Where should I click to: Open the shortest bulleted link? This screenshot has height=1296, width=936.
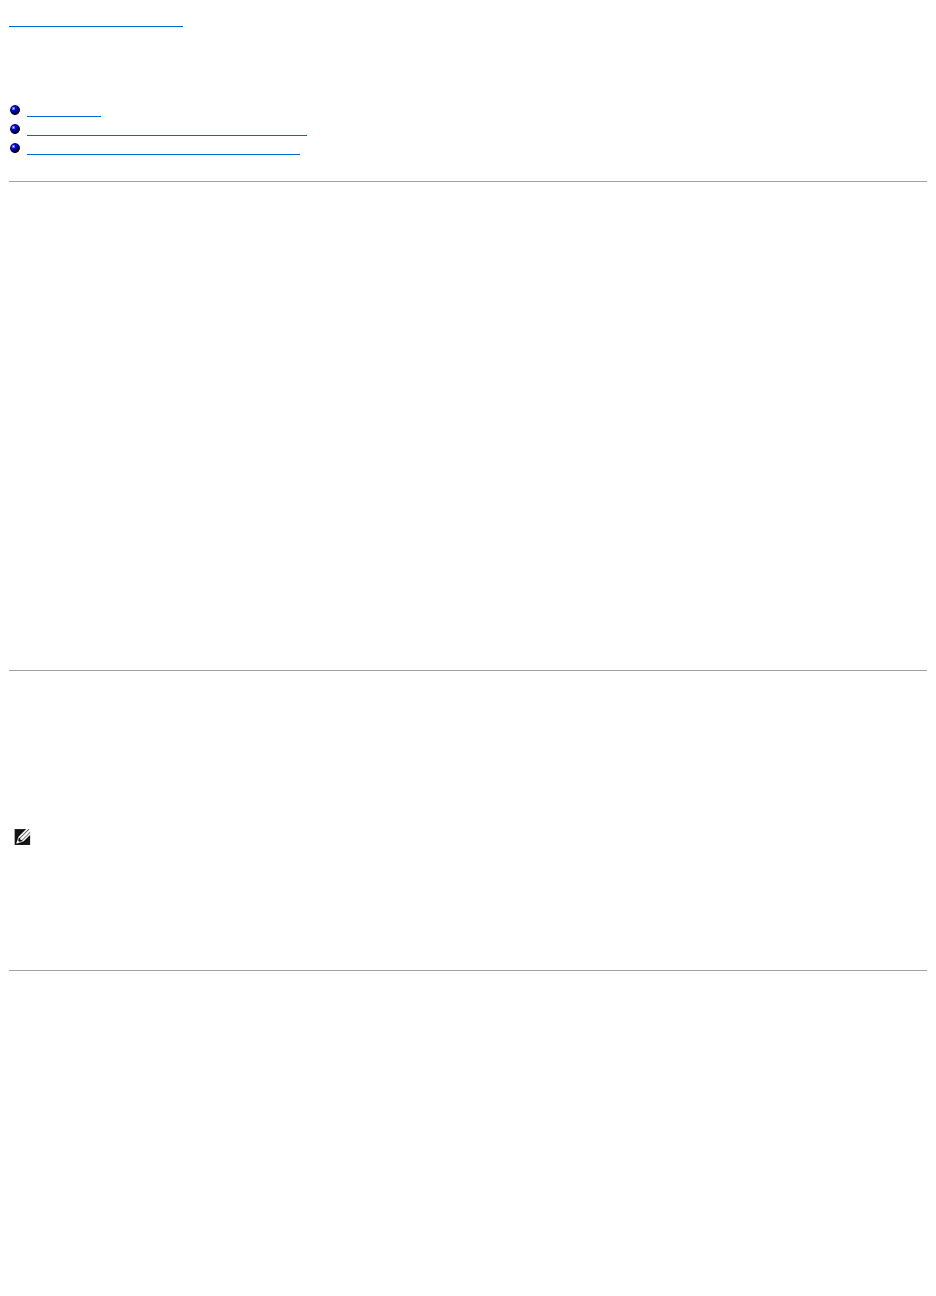click(x=64, y=112)
